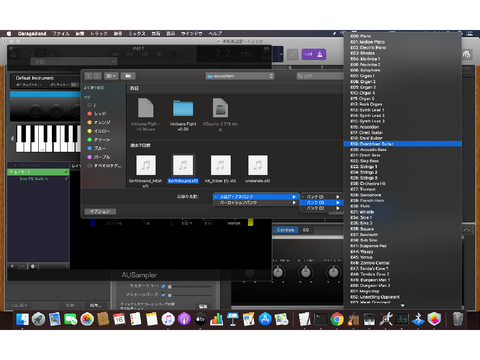Viewport: 480px width, 360px height.
Task: Click the forward arrow in the file dialog
Action: point(97,76)
